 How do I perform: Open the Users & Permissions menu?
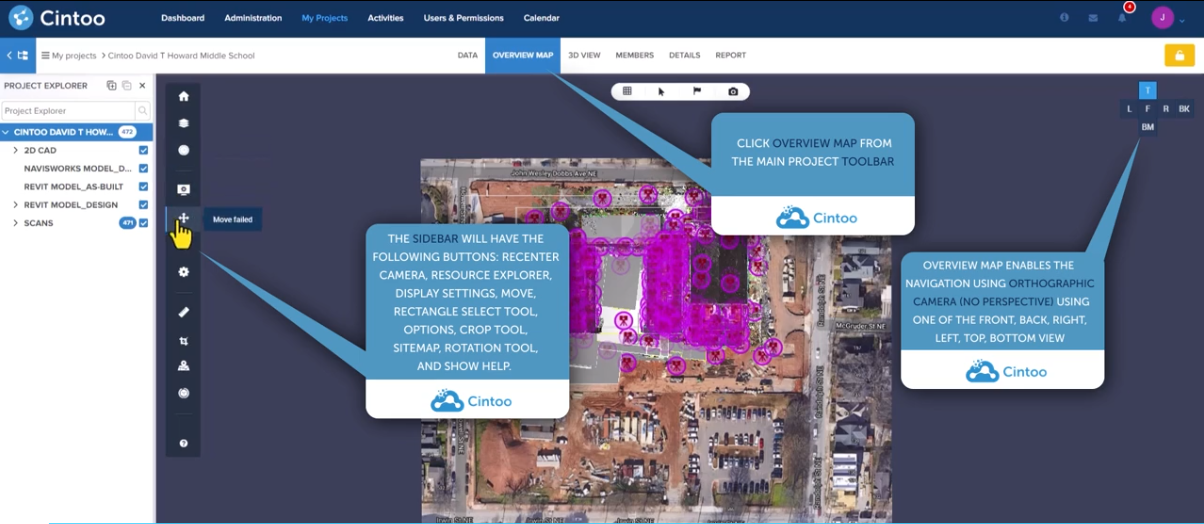point(463,18)
